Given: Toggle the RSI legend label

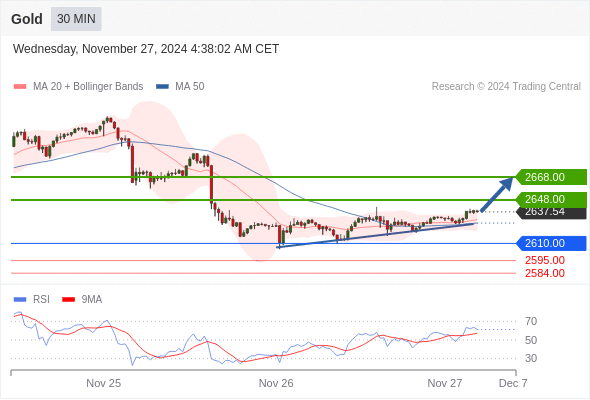Looking at the screenshot, I should (41, 299).
